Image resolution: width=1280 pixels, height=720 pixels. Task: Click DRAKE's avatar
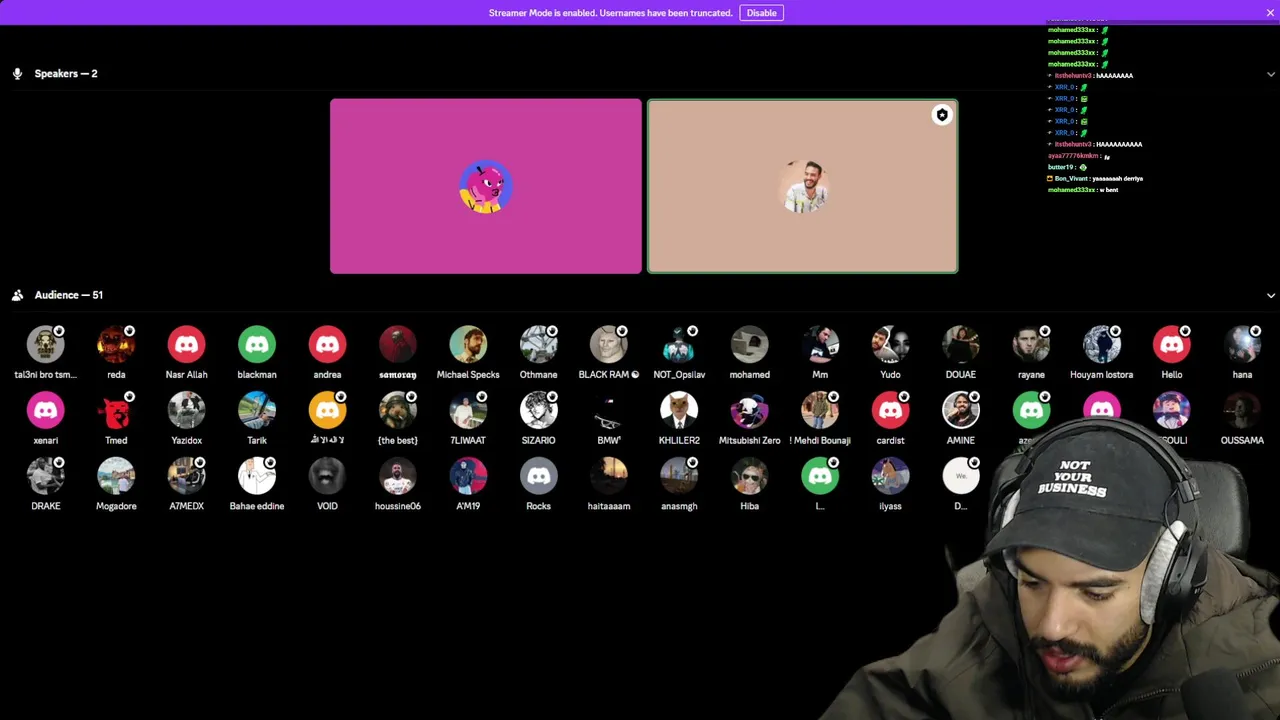(x=46, y=477)
